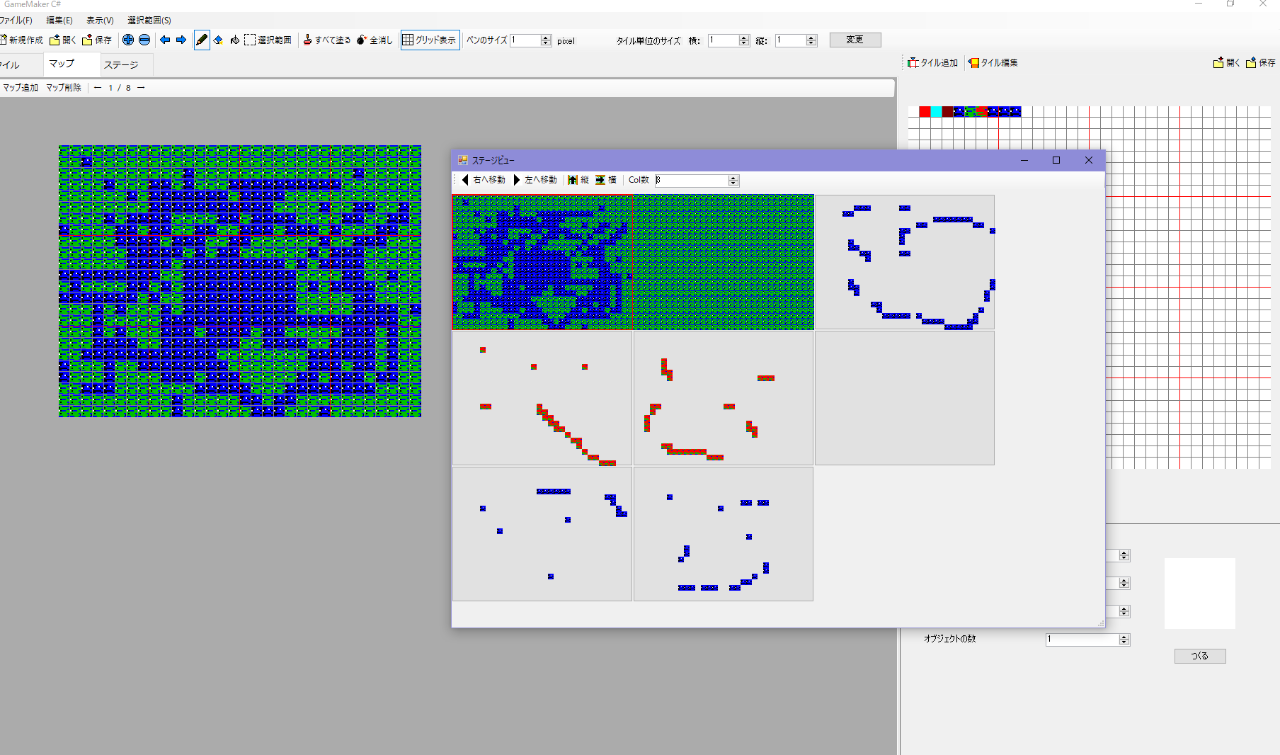The height and width of the screenshot is (755, 1280).
Task: Increase the Col数 spinner value
Action: pyautogui.click(x=734, y=177)
